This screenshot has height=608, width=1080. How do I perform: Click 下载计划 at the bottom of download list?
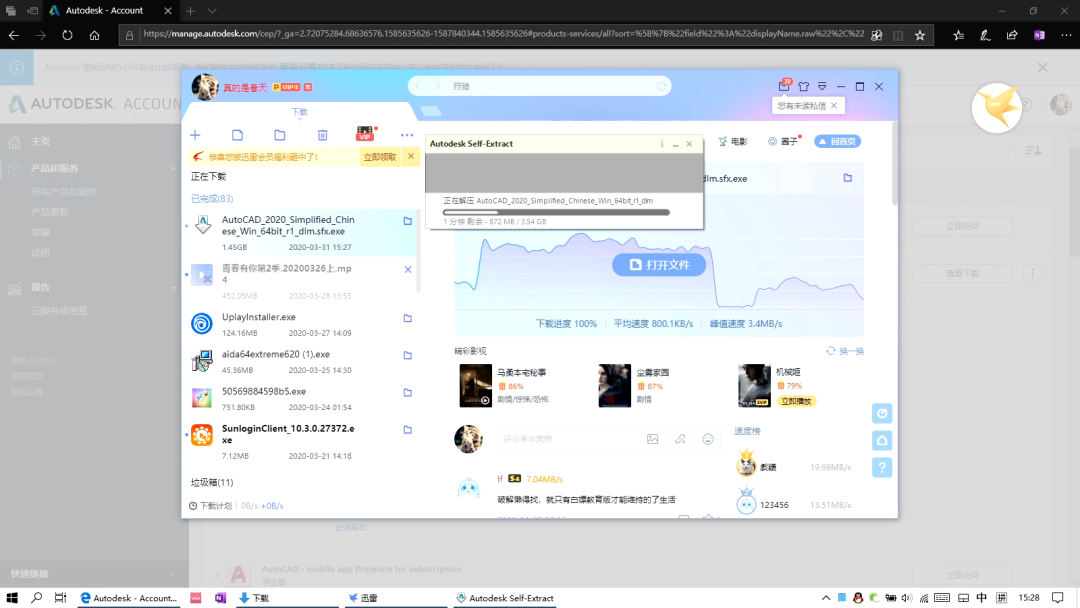click(x=211, y=505)
